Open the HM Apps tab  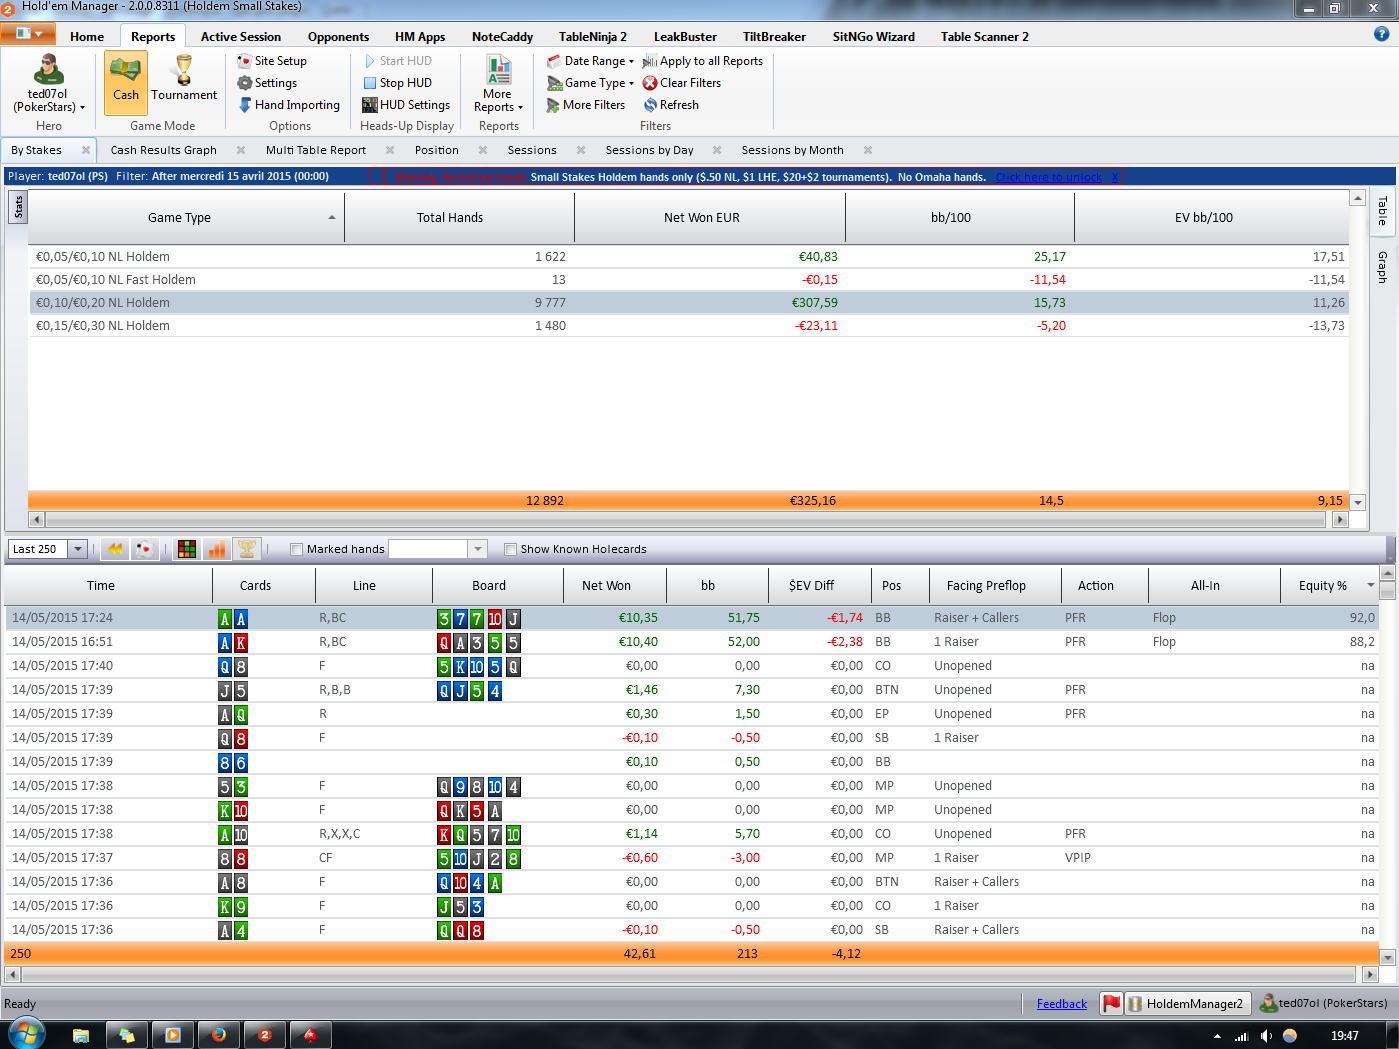tap(420, 37)
